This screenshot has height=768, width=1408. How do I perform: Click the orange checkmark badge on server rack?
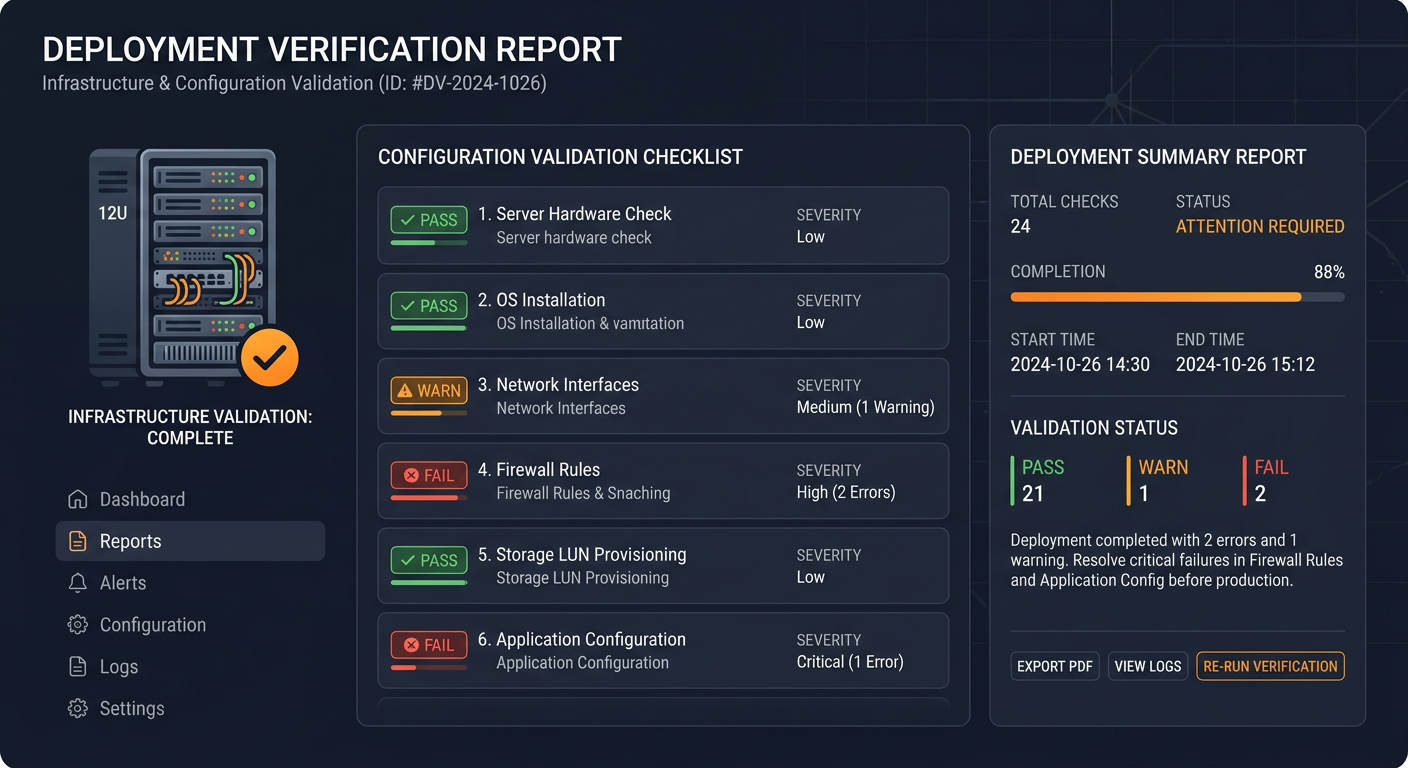pos(270,356)
